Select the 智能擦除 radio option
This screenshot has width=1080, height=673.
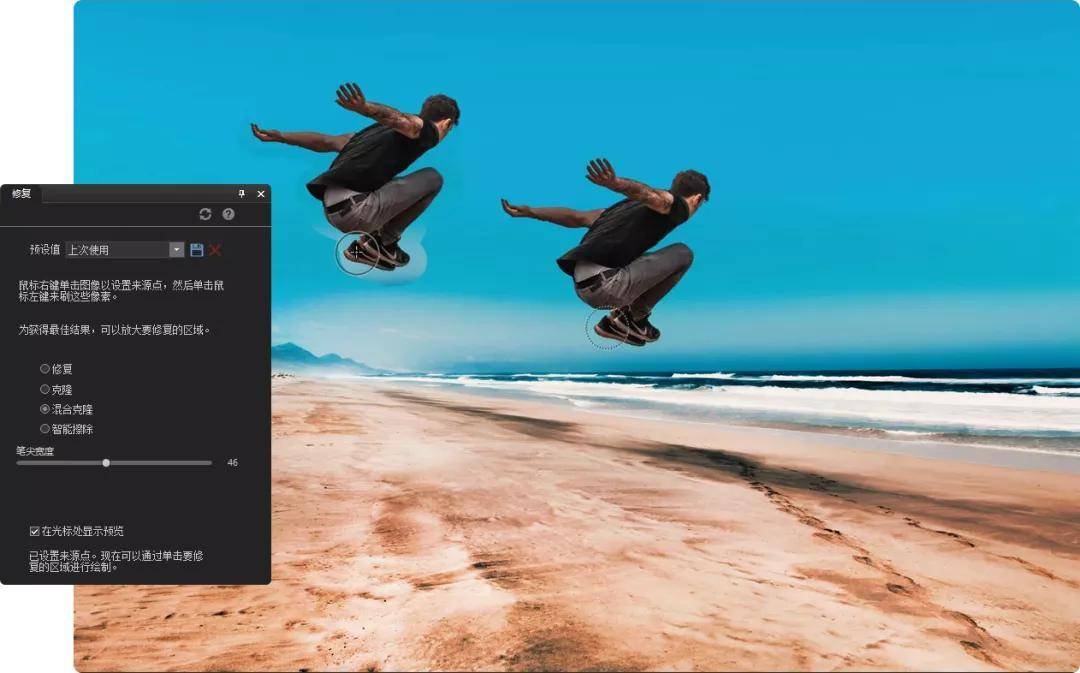tap(45, 429)
